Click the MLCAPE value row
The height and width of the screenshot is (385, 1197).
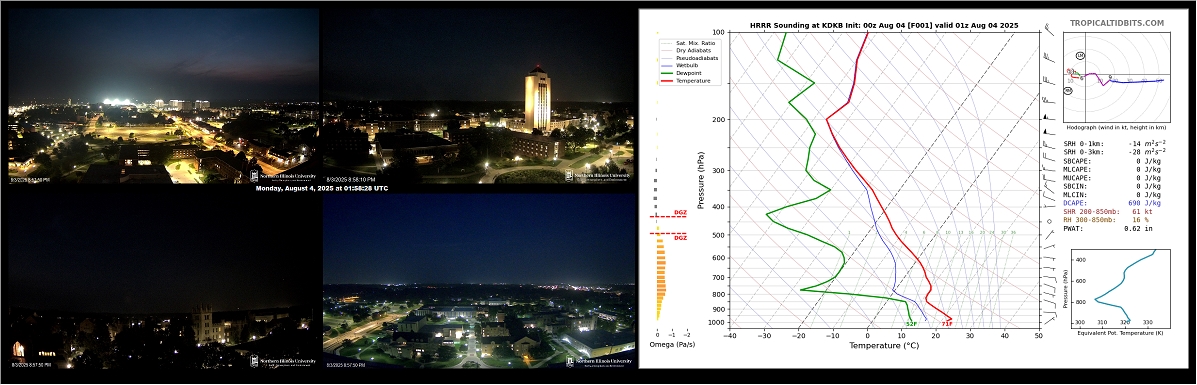(1112, 169)
